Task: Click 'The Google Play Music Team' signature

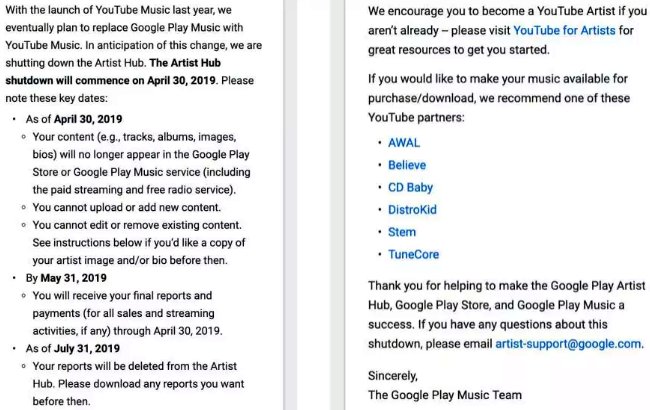Action: 445,395
